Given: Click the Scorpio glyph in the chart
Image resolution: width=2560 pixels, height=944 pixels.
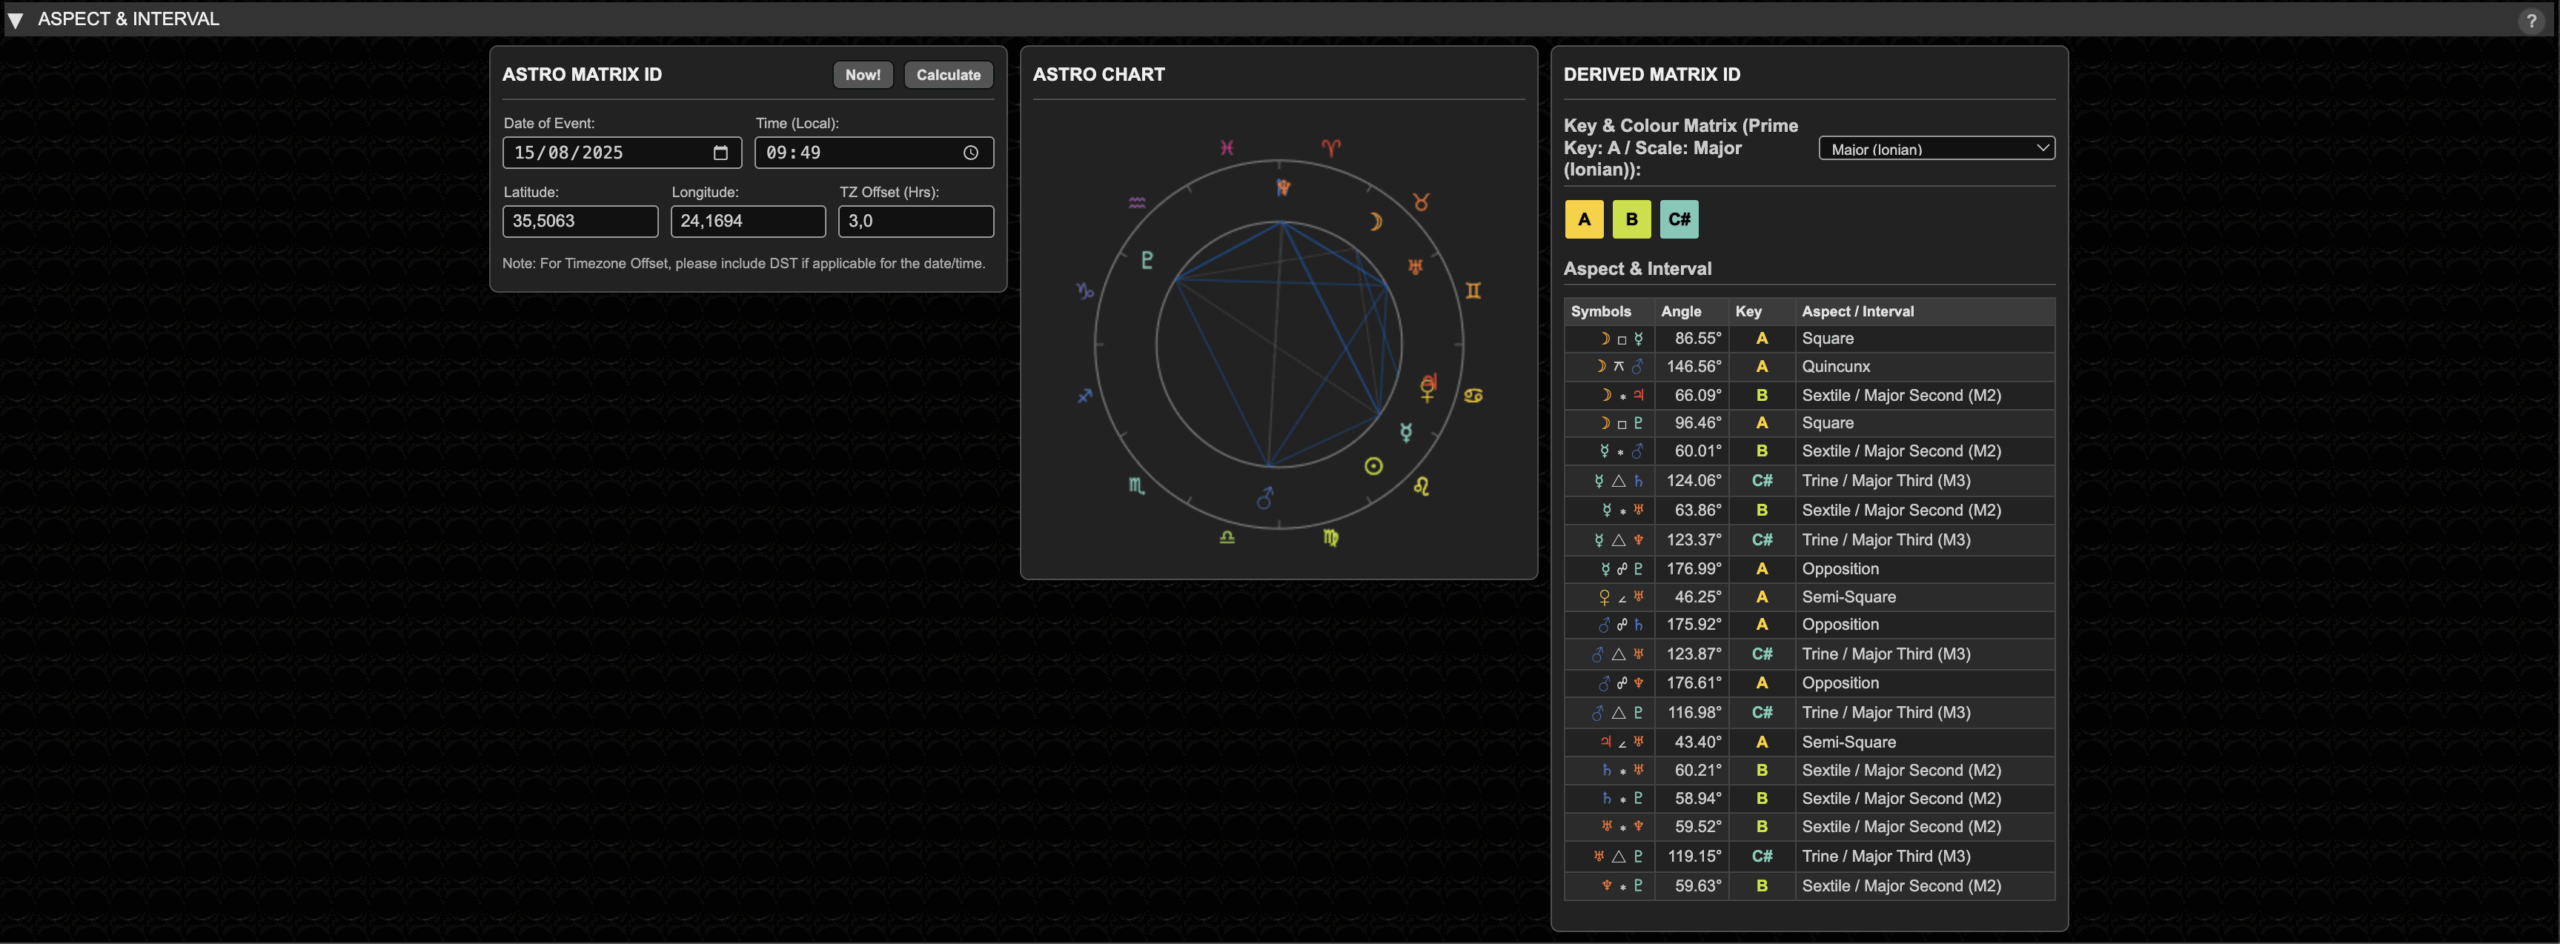Looking at the screenshot, I should 1137,486.
